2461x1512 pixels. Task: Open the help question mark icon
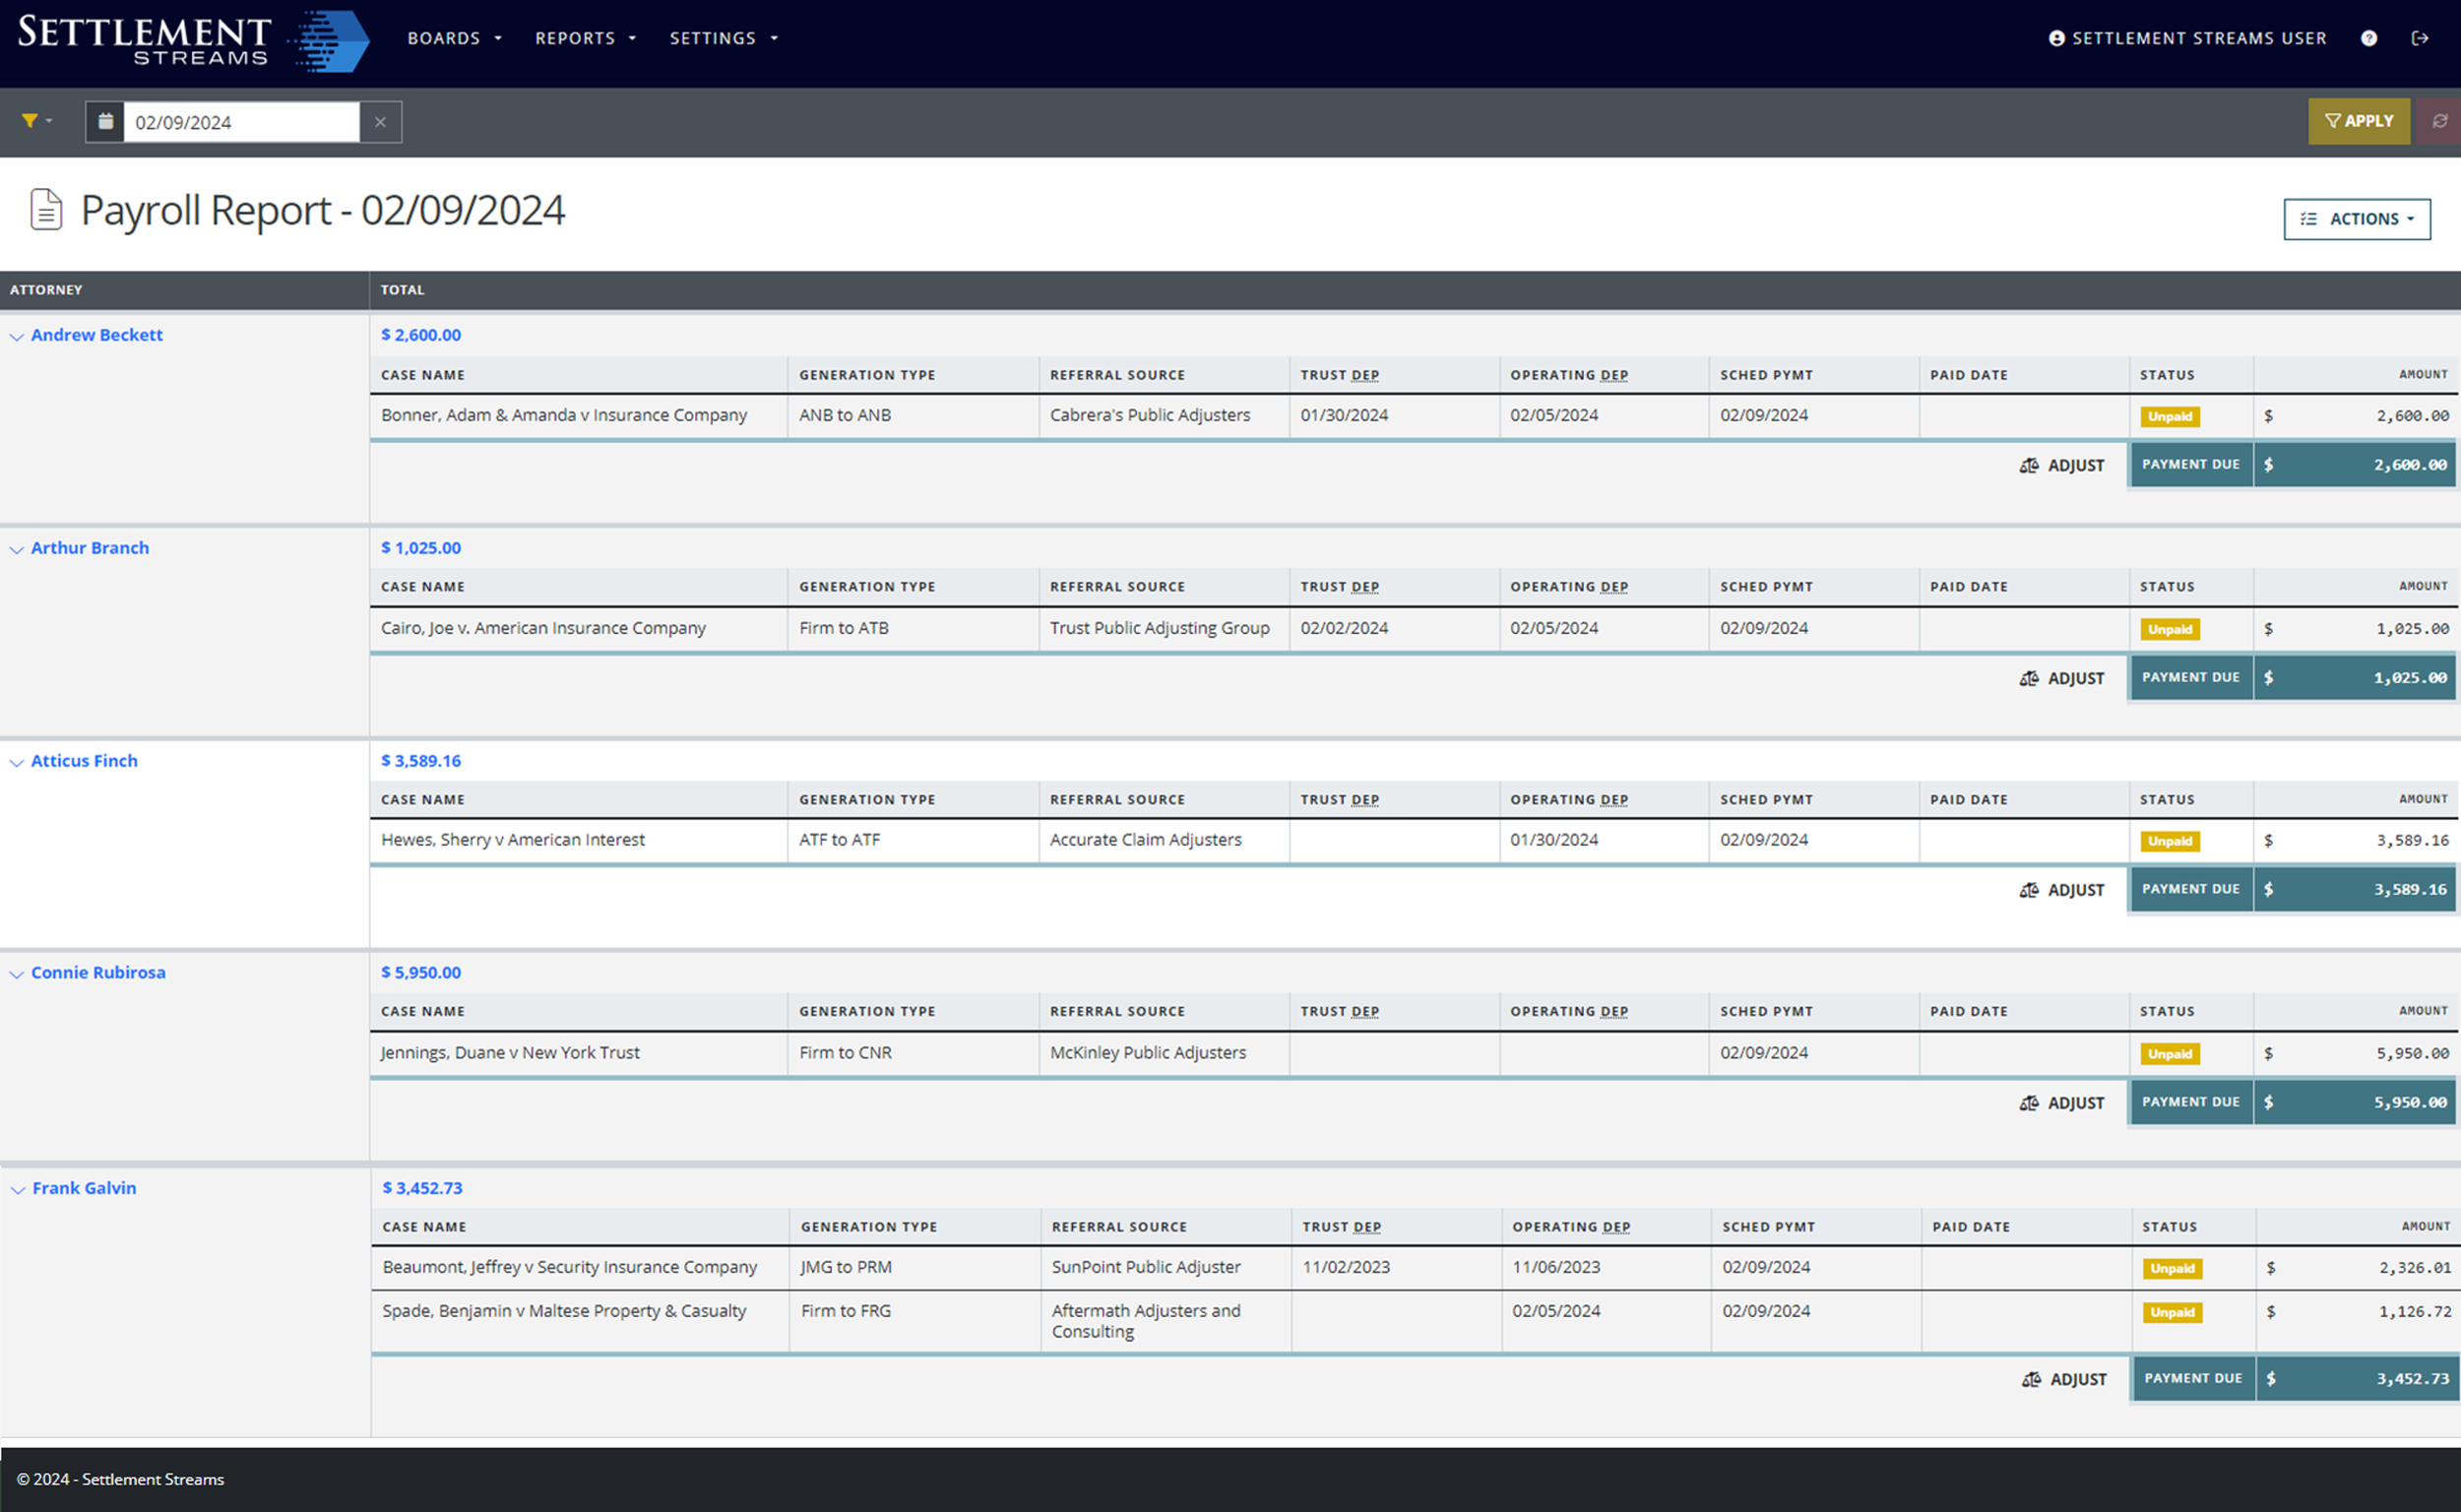(x=2368, y=38)
